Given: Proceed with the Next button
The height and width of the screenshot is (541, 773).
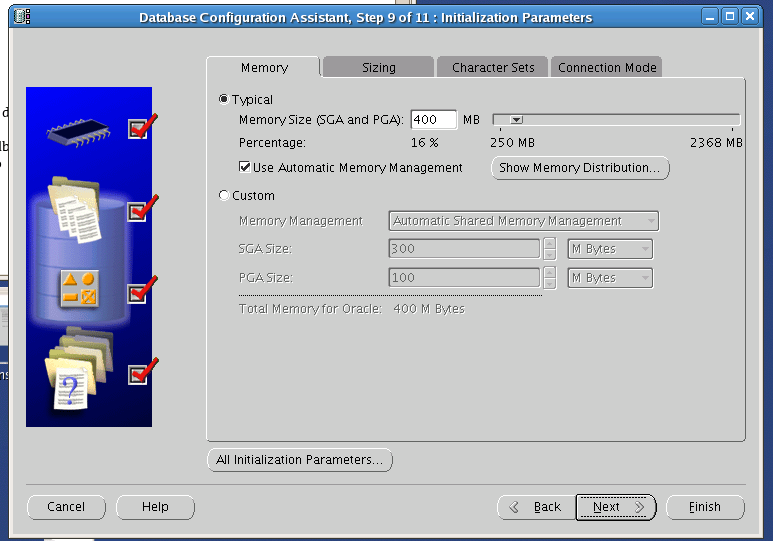Looking at the screenshot, I should pyautogui.click(x=616, y=507).
